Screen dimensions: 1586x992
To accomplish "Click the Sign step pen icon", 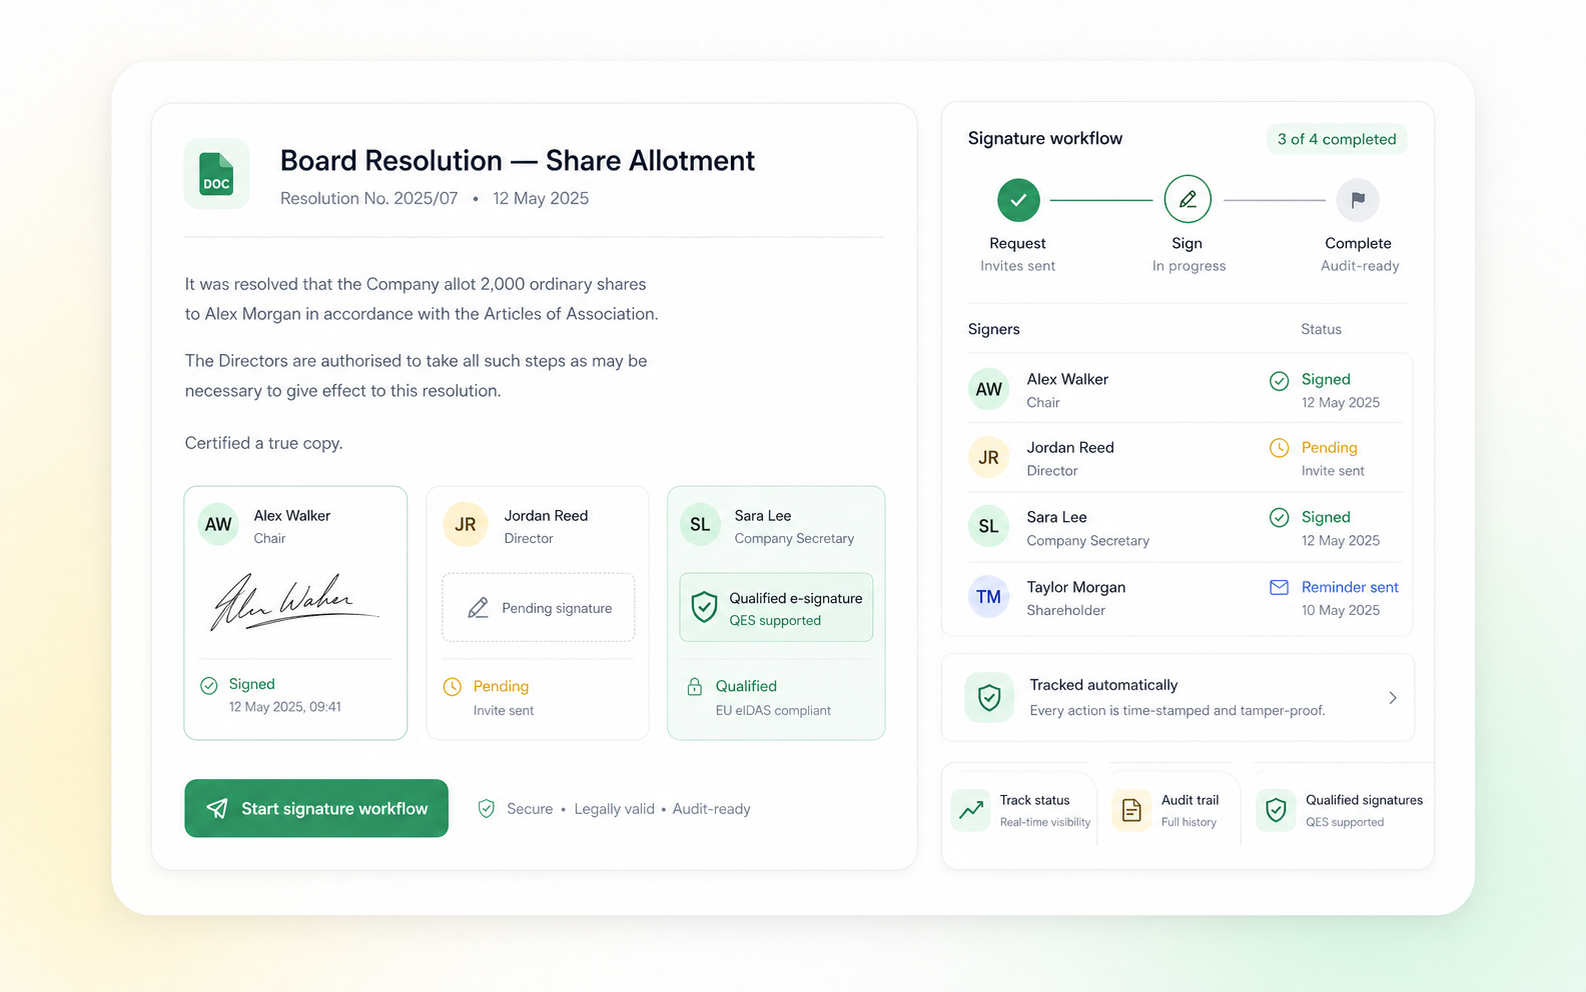I will tap(1187, 200).
